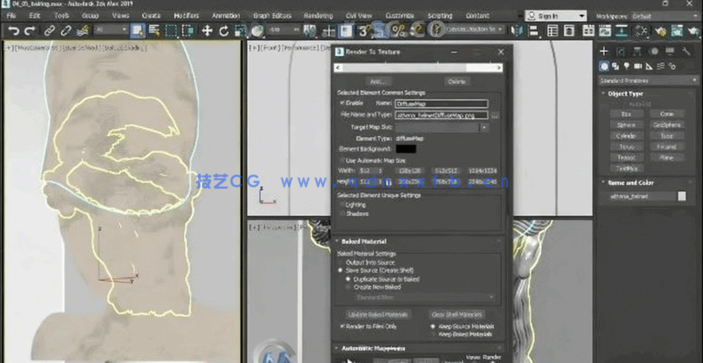This screenshot has width=703, height=363.
Task: Switch to the Hierarchy command panel
Action: pyautogui.click(x=637, y=51)
